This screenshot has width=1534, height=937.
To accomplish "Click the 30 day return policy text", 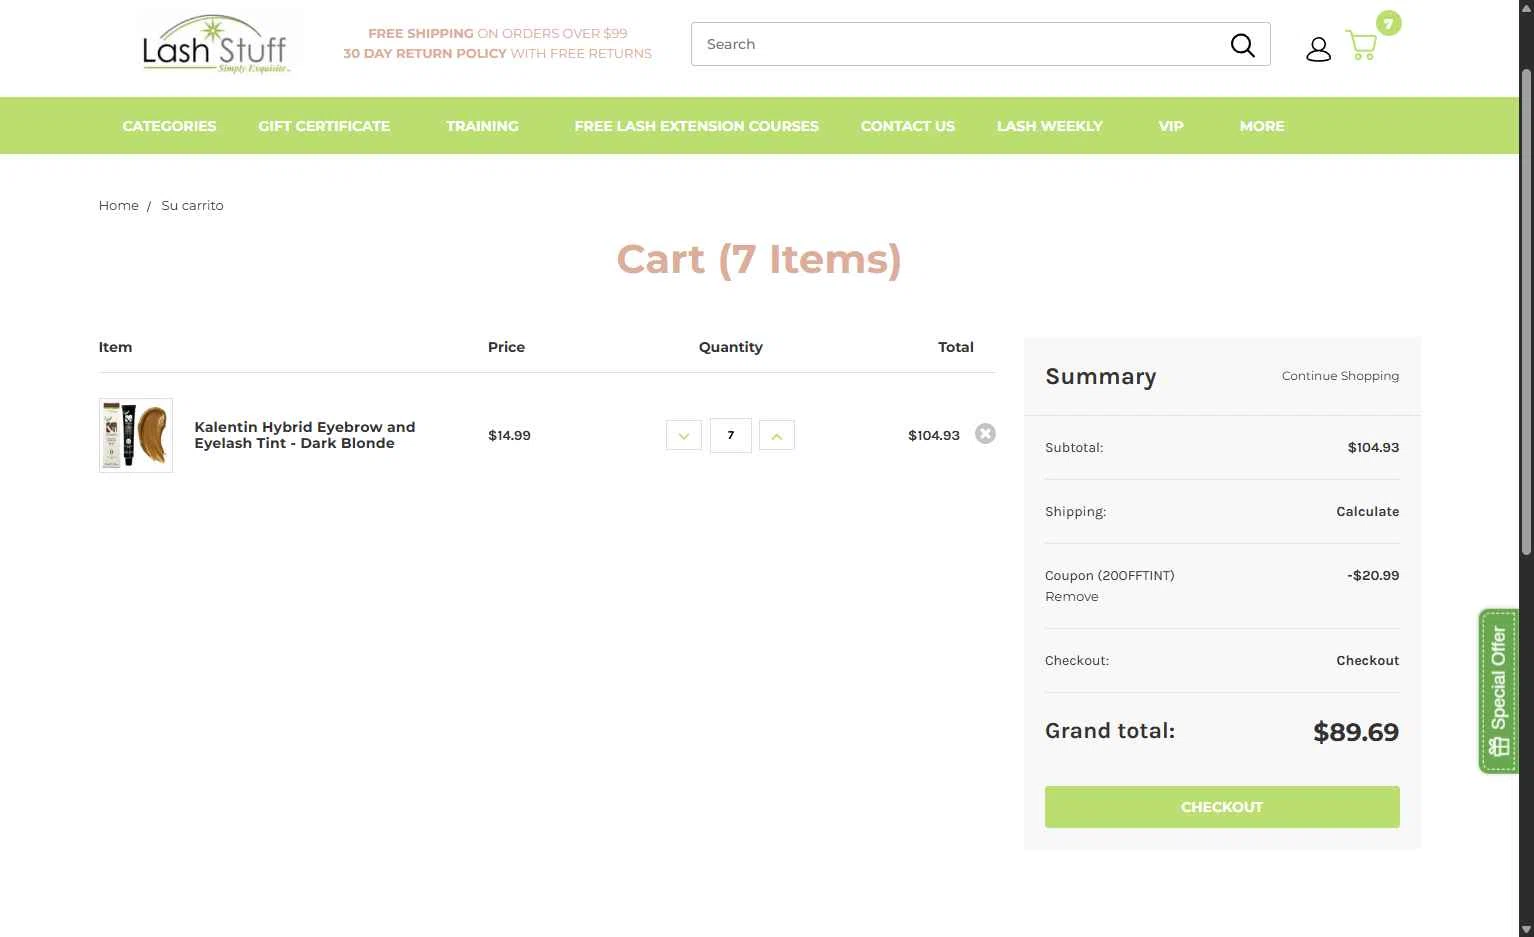I will coord(498,54).
